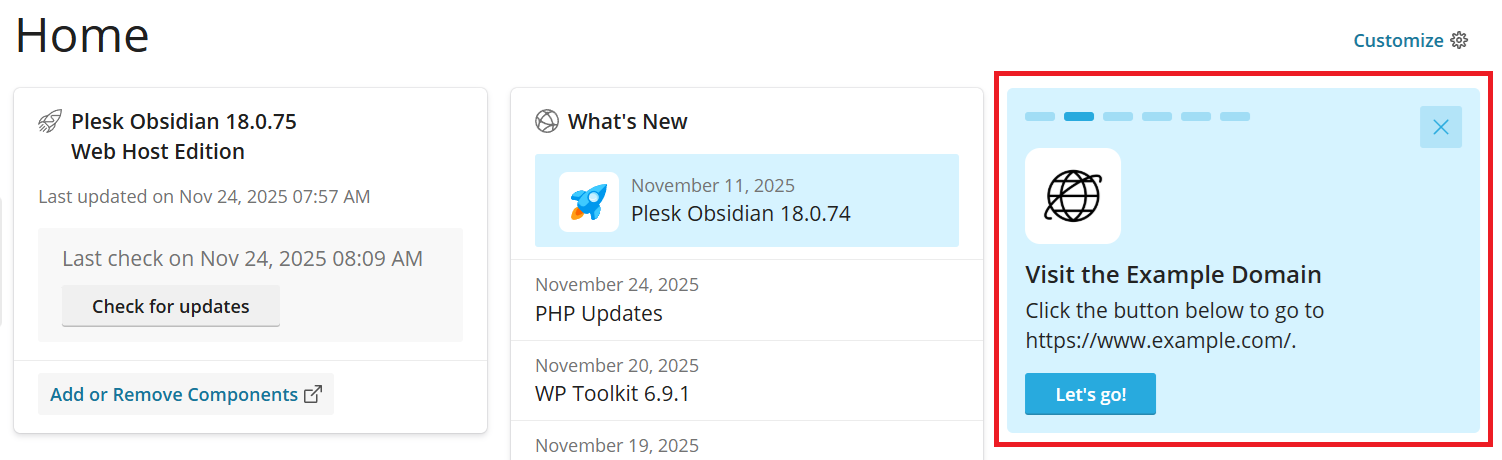1502x460 pixels.
Task: Select the active second banner slide indicator
Action: coord(1079,117)
